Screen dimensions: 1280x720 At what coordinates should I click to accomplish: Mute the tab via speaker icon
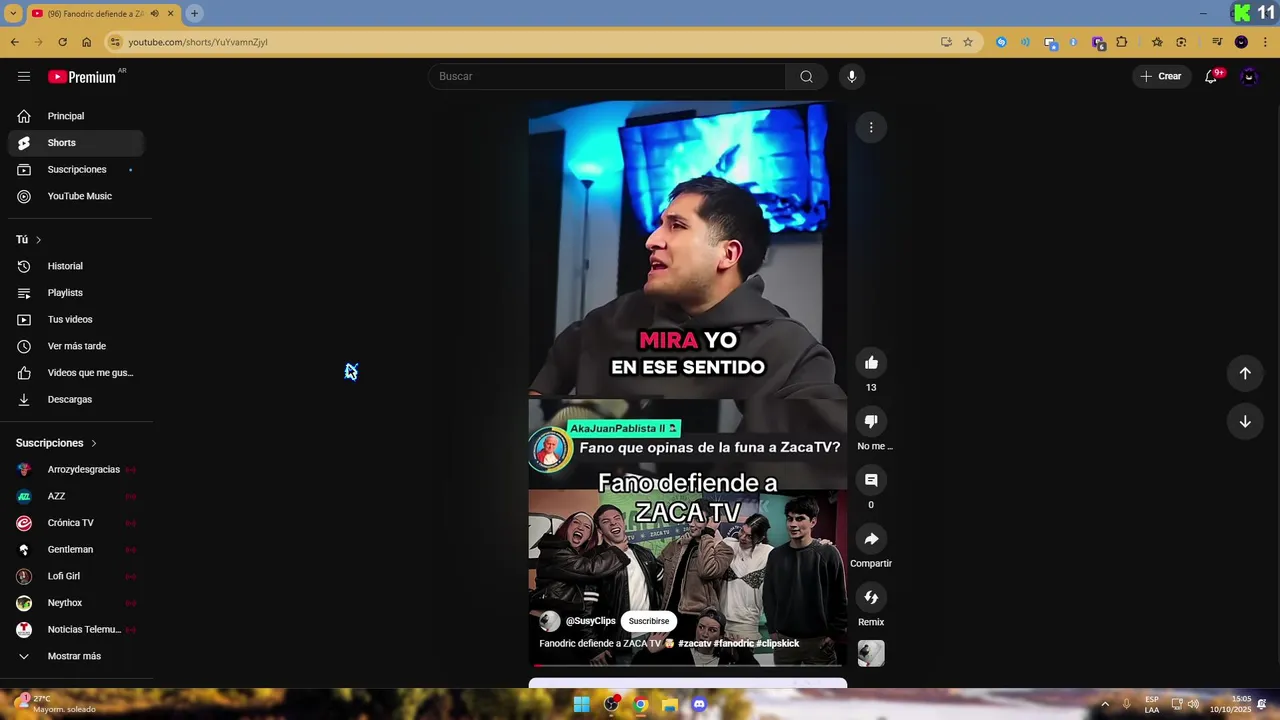(155, 14)
